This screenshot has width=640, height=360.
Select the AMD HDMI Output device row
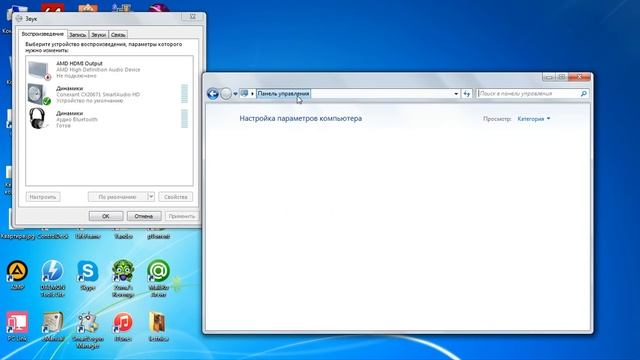[109, 69]
